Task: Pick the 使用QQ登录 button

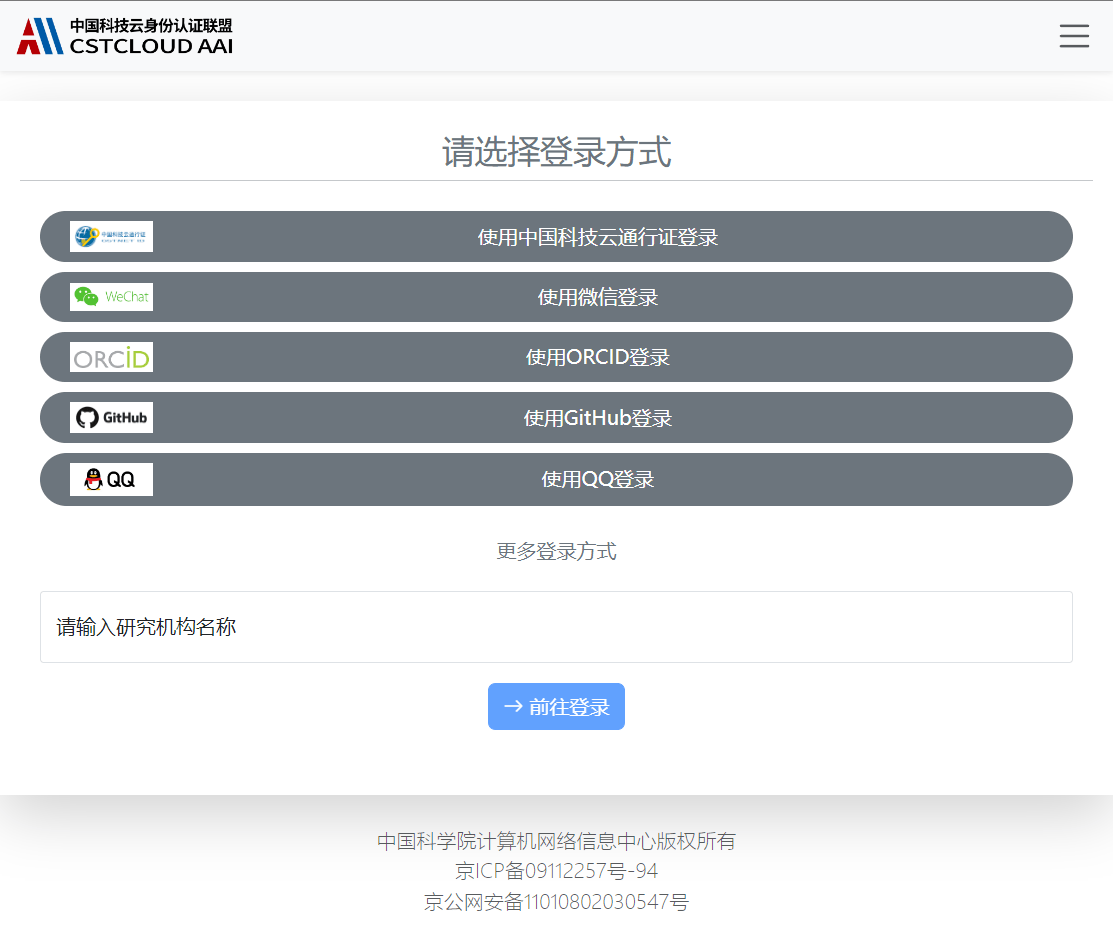Action: 597,479
